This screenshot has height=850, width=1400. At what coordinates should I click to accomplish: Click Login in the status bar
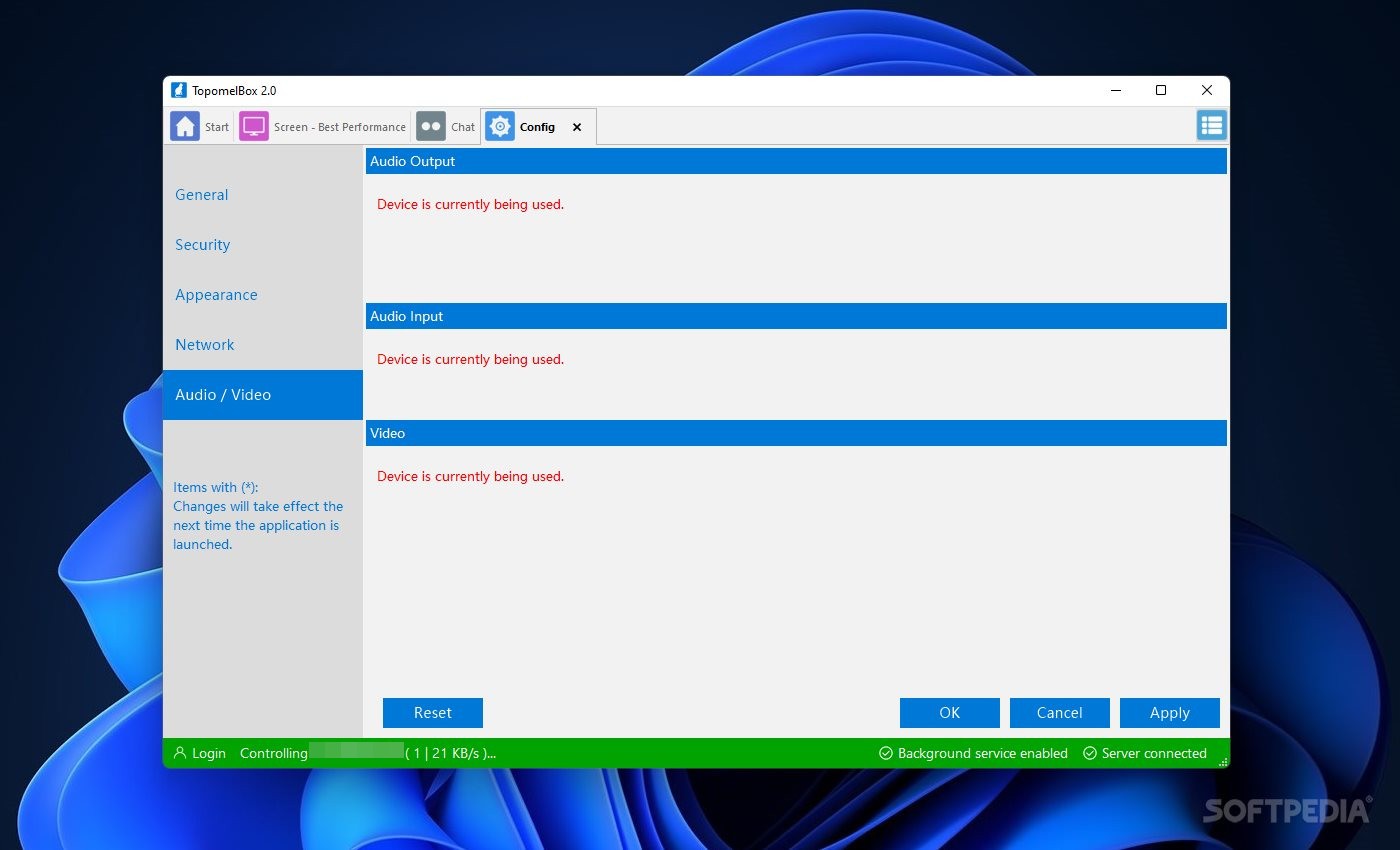tap(209, 753)
